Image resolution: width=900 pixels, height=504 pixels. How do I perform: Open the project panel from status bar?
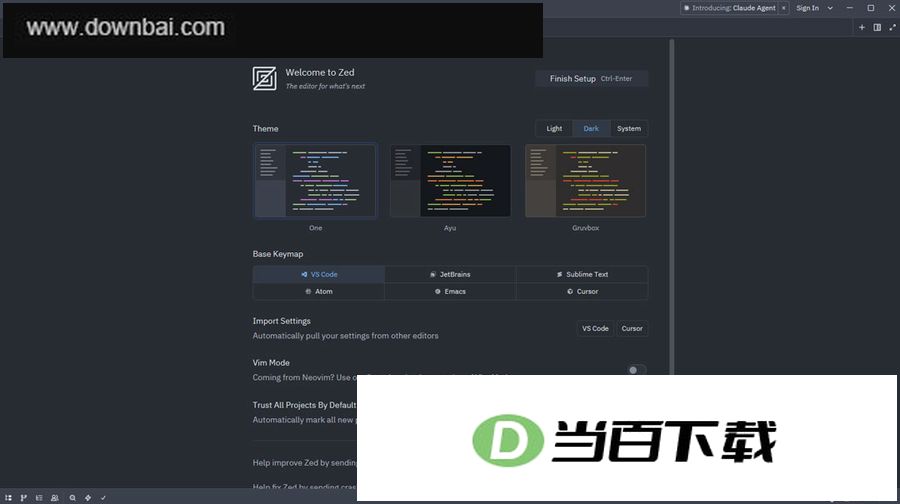8,498
